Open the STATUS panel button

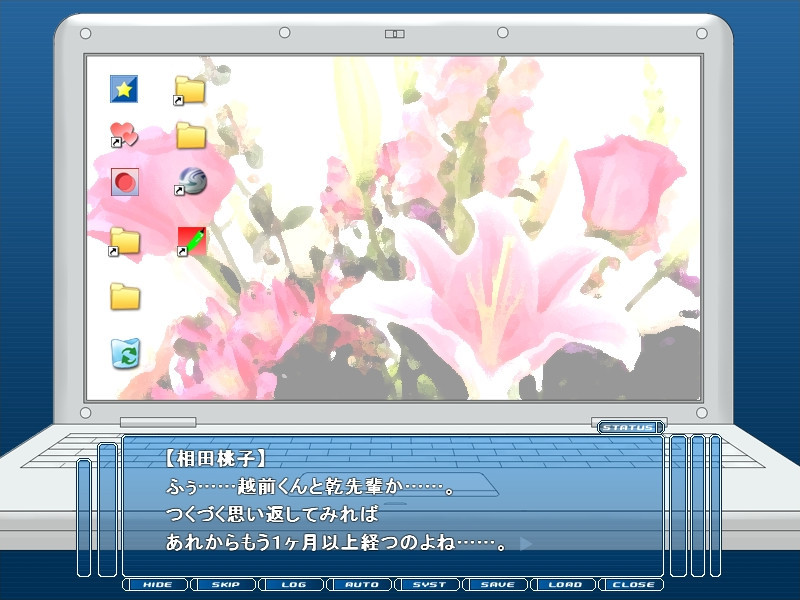[630, 428]
